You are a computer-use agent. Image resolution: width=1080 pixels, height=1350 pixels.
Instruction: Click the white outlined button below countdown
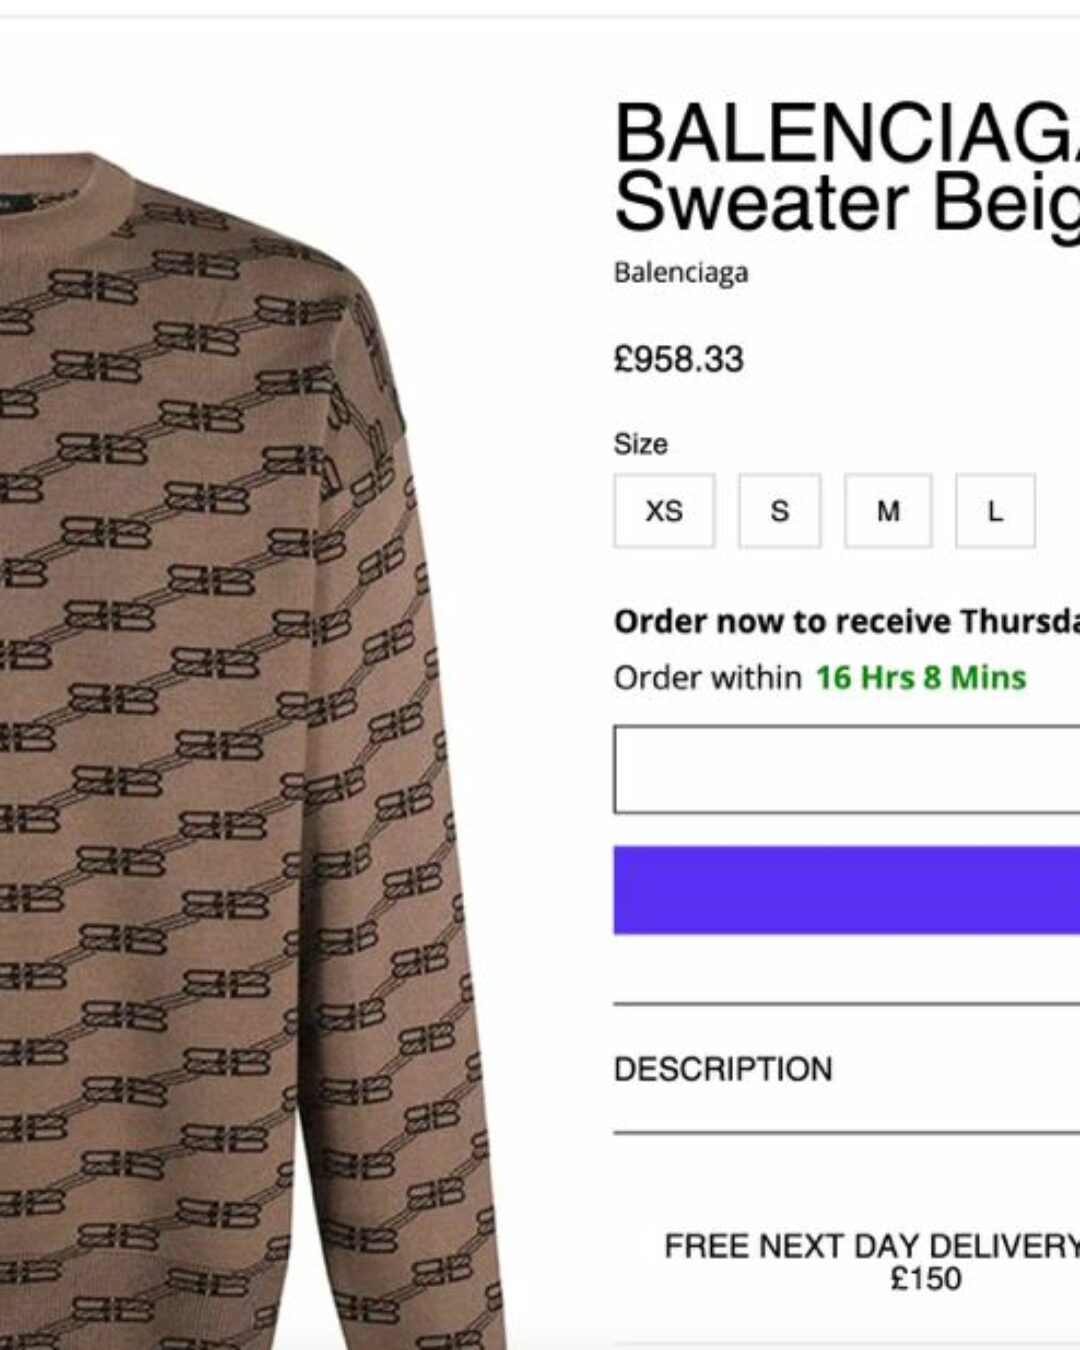[847, 770]
